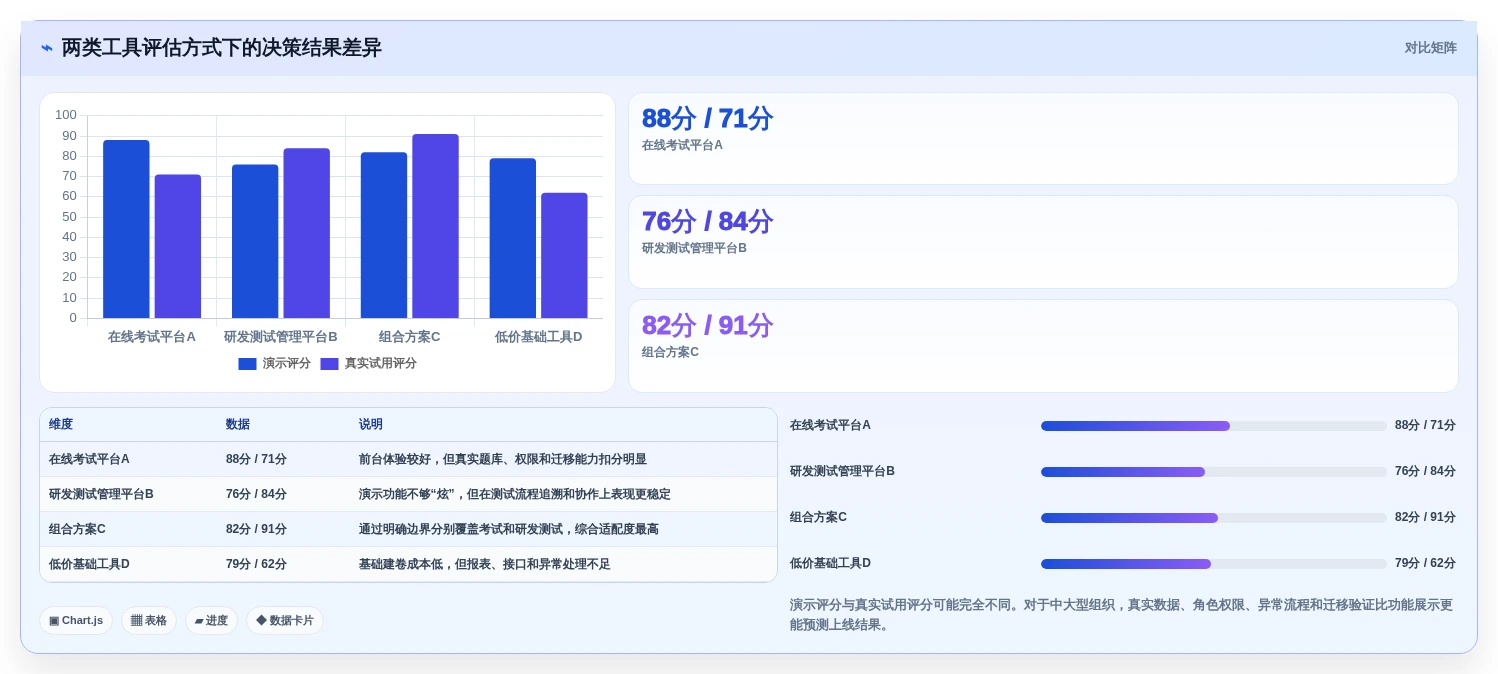Click the 维度 column header
The width and height of the screenshot is (1498, 674).
pos(61,425)
